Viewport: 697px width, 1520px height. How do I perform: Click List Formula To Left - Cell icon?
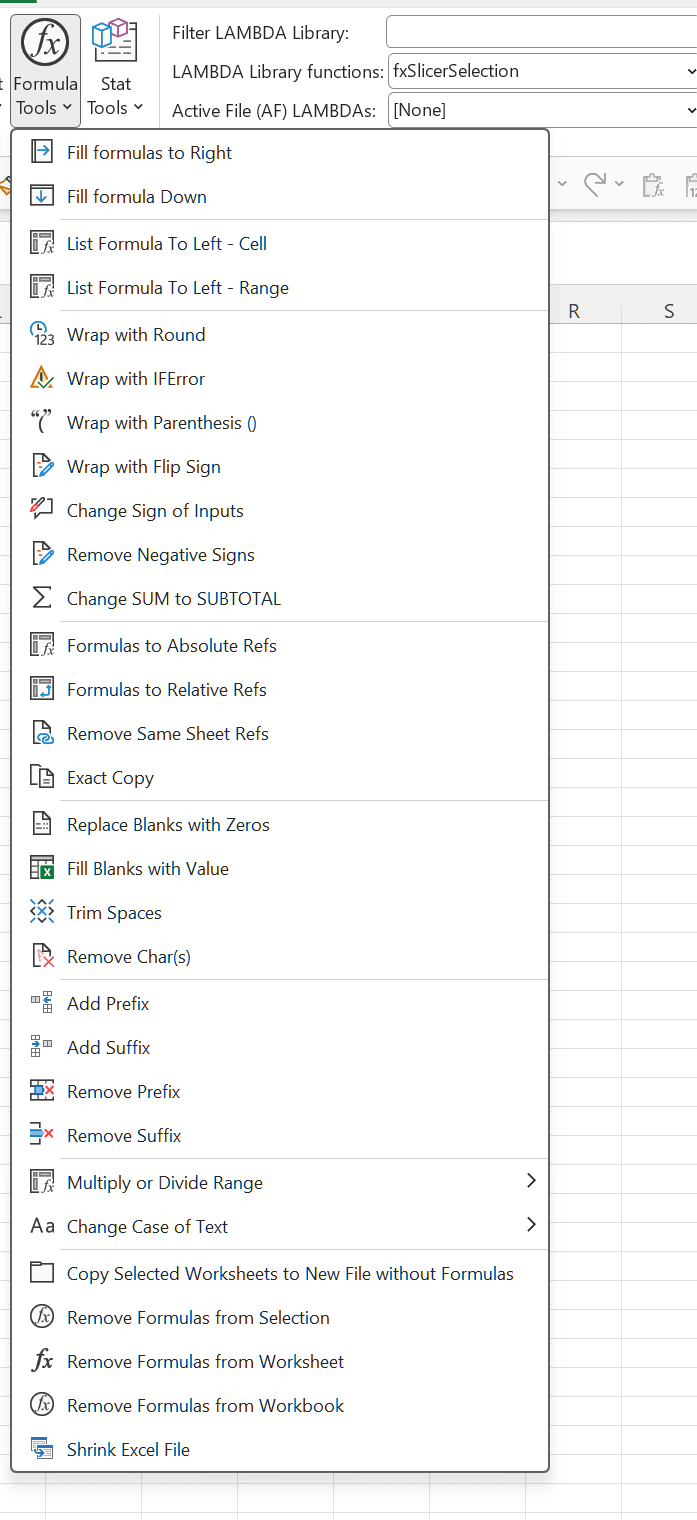coord(42,243)
